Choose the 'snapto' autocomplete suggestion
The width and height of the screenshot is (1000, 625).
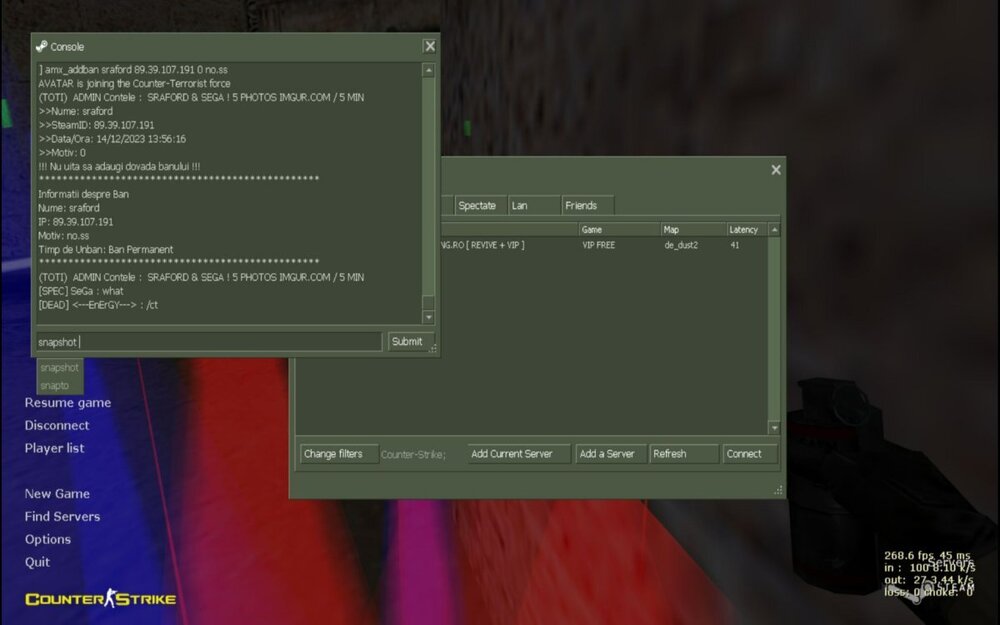pyautogui.click(x=55, y=385)
